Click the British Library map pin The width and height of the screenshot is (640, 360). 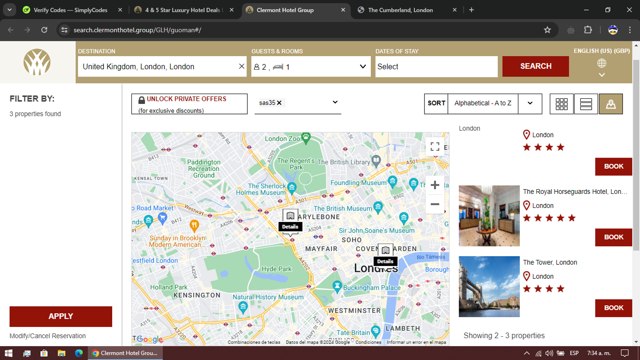coord(376,160)
